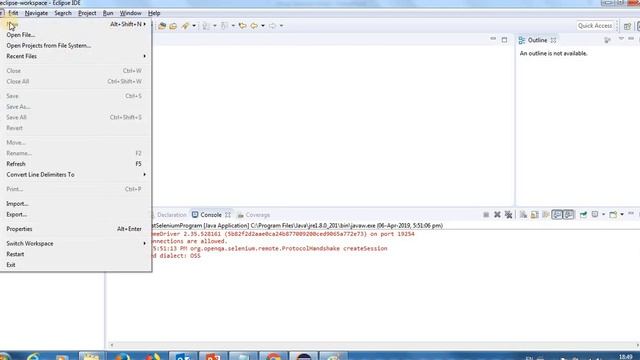Open the Back navigation history dropdown
Image resolution: width=640 pixels, height=360 pixels.
pyautogui.click(x=263, y=26)
